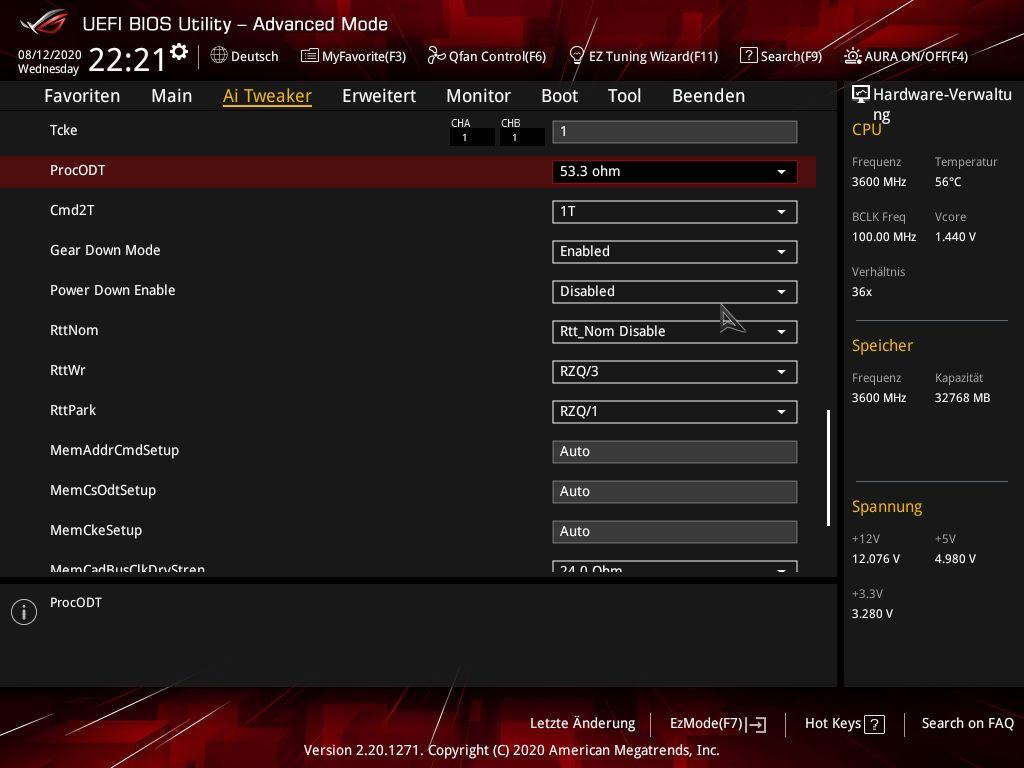
Task: Click the Kapazität 32768 MB value
Action: 963,398
